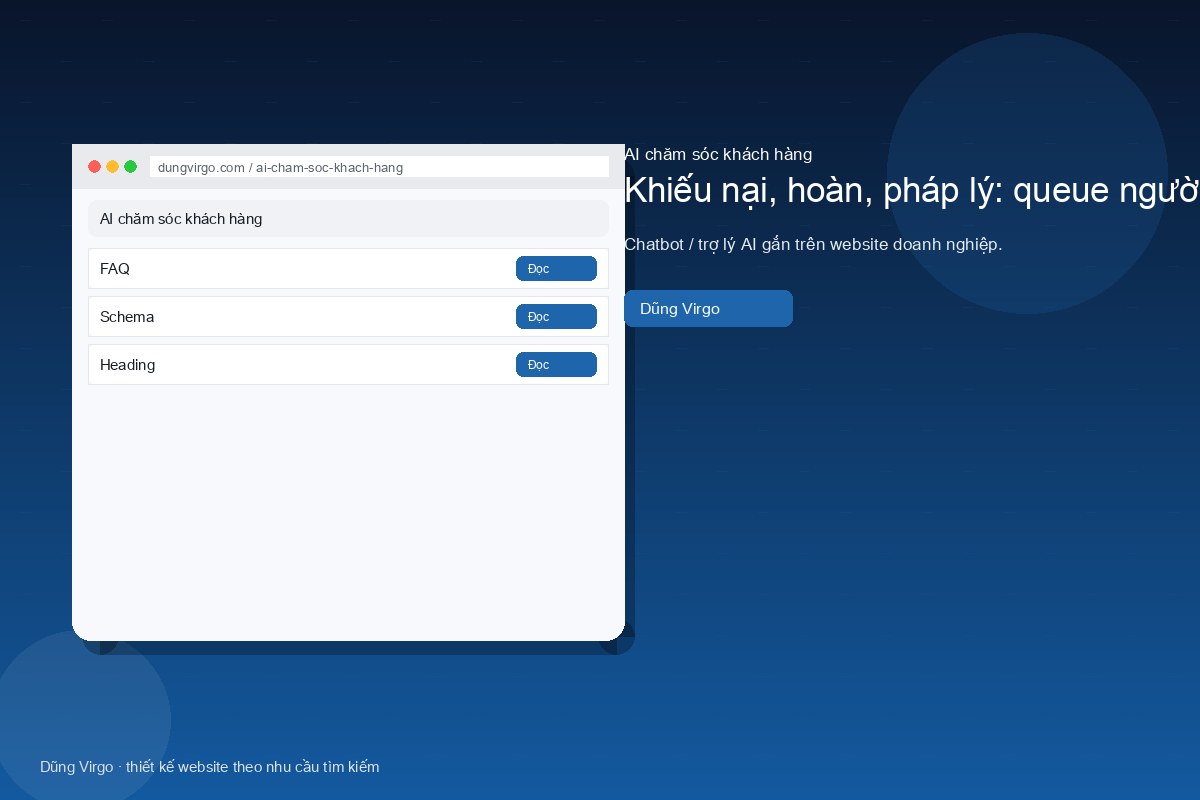Click the yellow minimize dot in mock browser
Screen dimensions: 1200x800
point(113,167)
